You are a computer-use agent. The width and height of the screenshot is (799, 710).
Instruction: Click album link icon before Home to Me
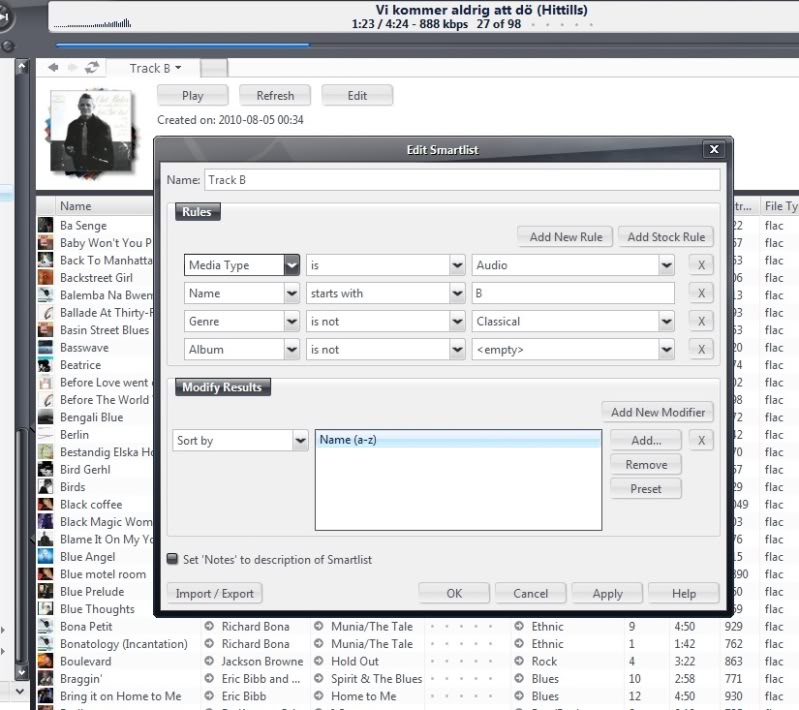click(318, 696)
